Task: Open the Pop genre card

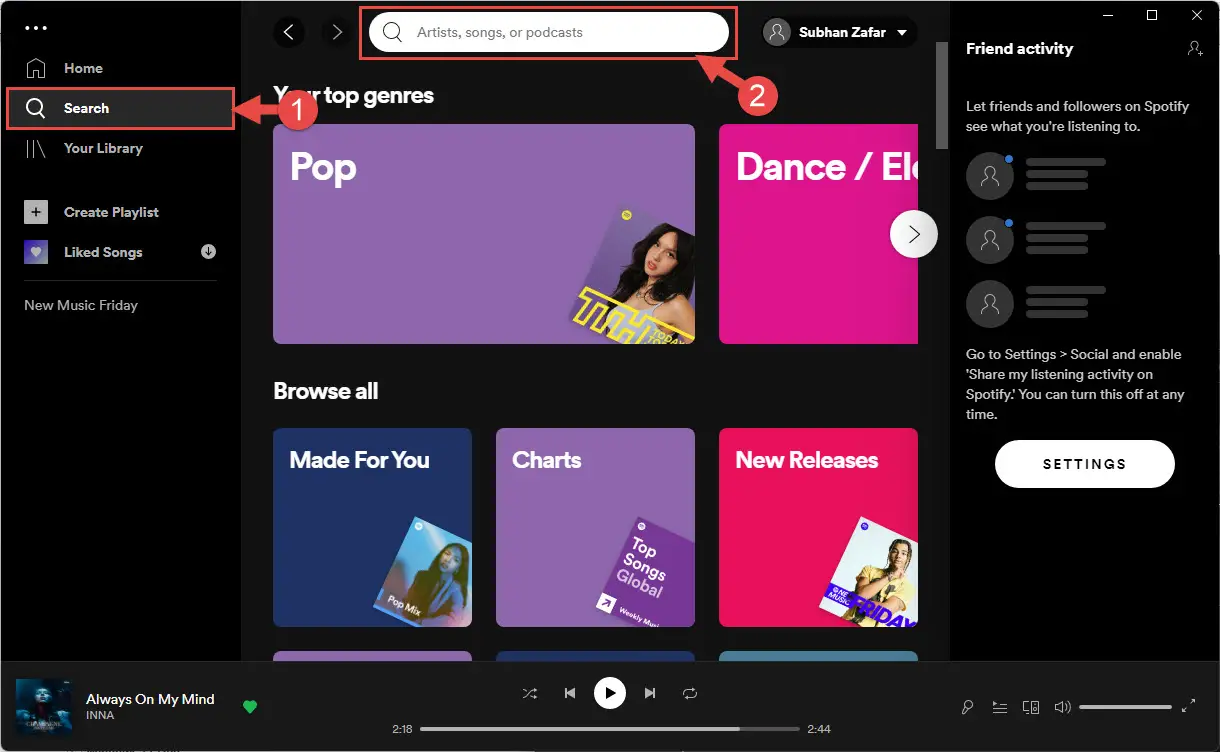Action: (x=484, y=234)
